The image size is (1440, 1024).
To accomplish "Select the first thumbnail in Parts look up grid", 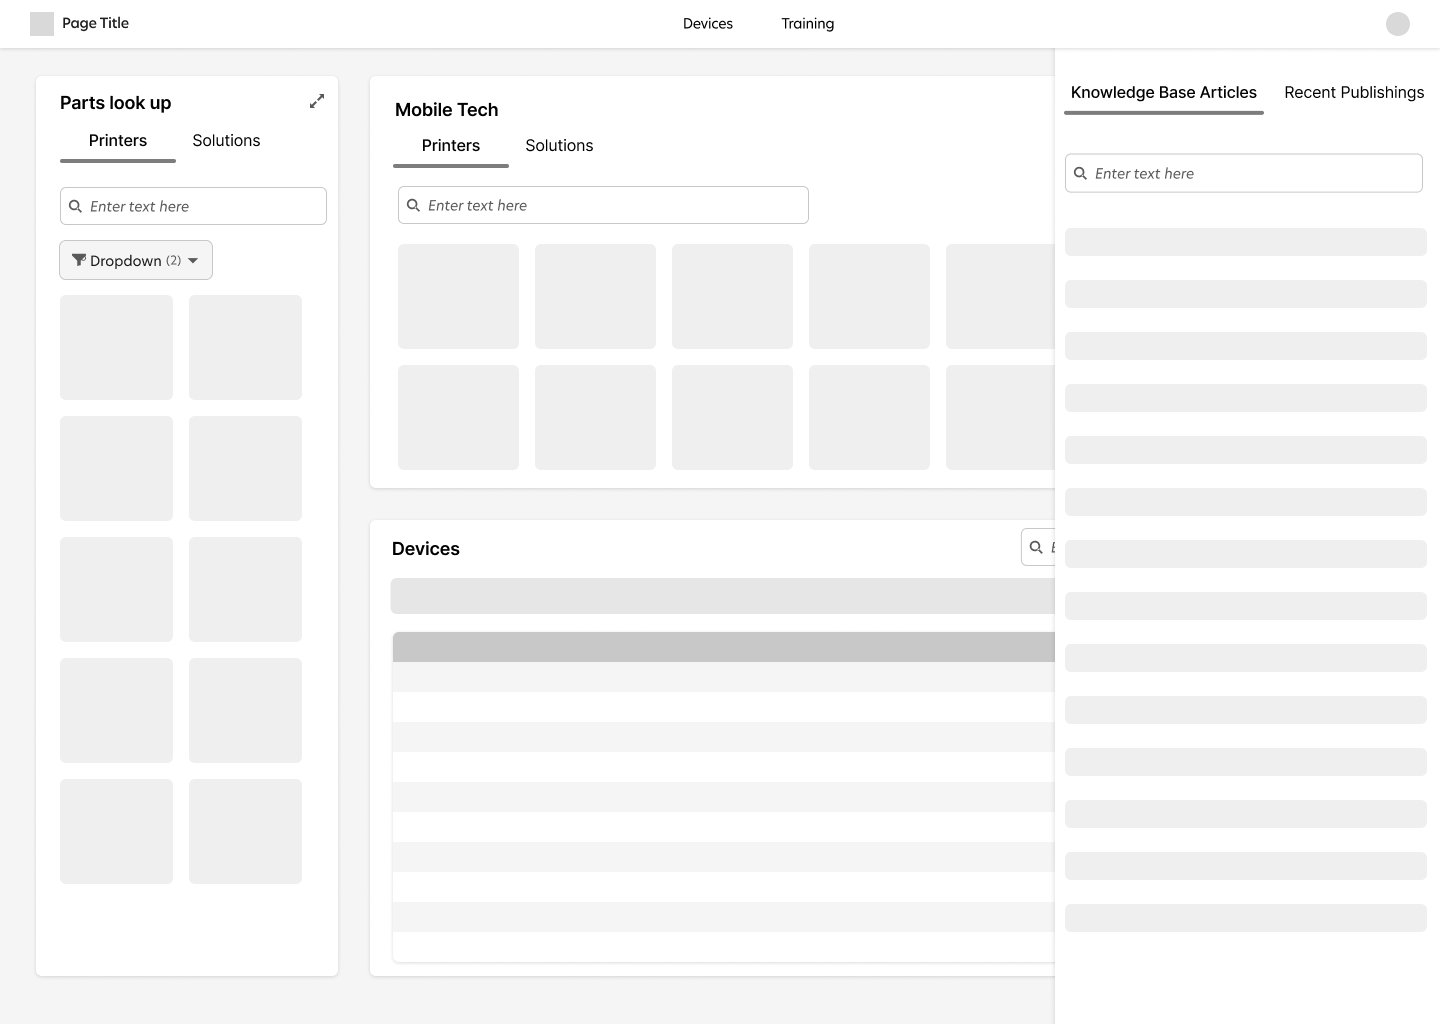I will 116,347.
